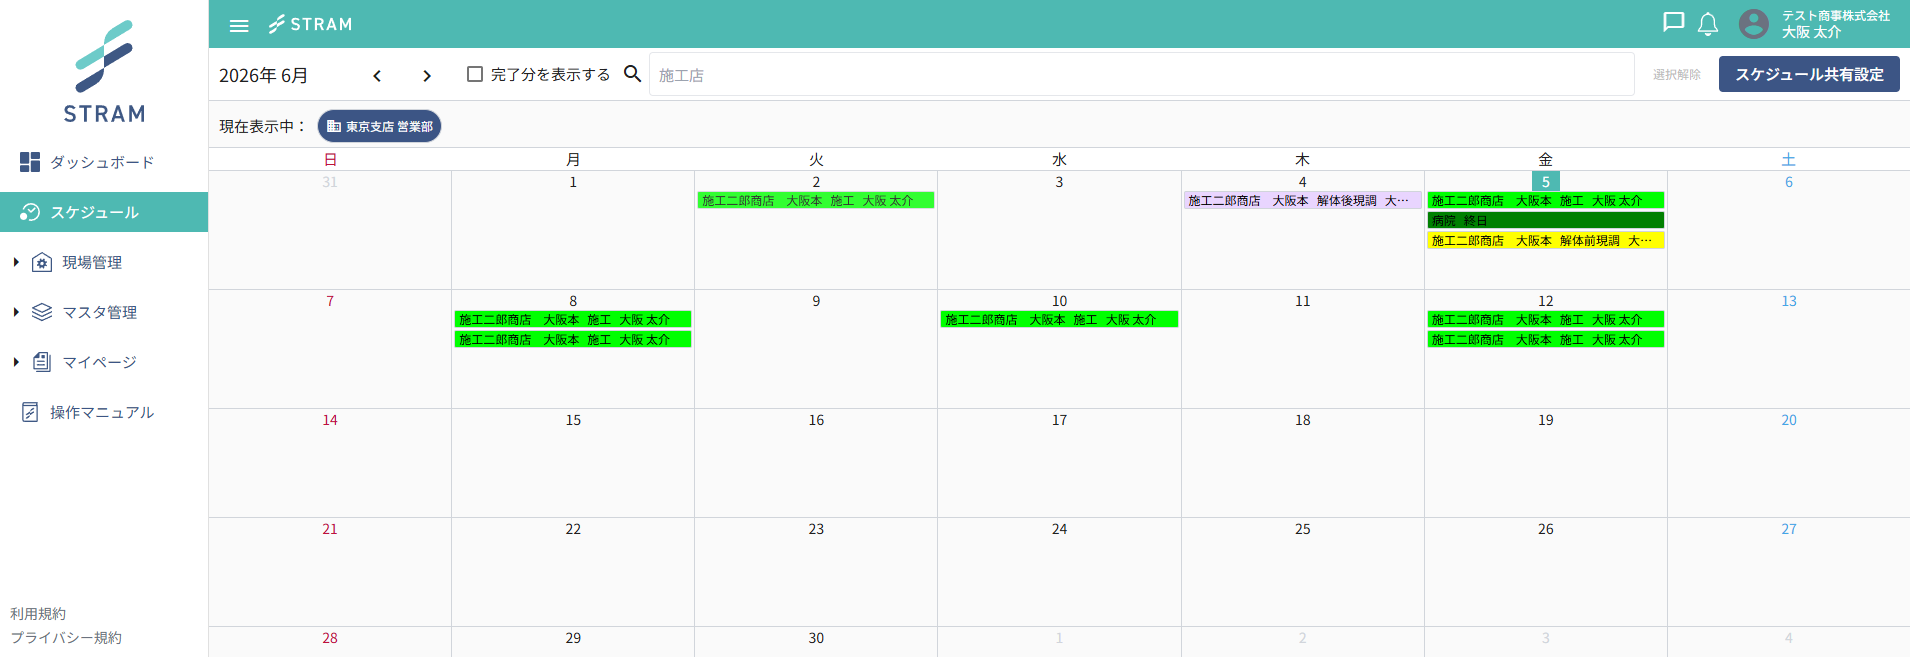Click the マスタ管理 layers icon
This screenshot has height=657, width=1910.
click(x=42, y=312)
